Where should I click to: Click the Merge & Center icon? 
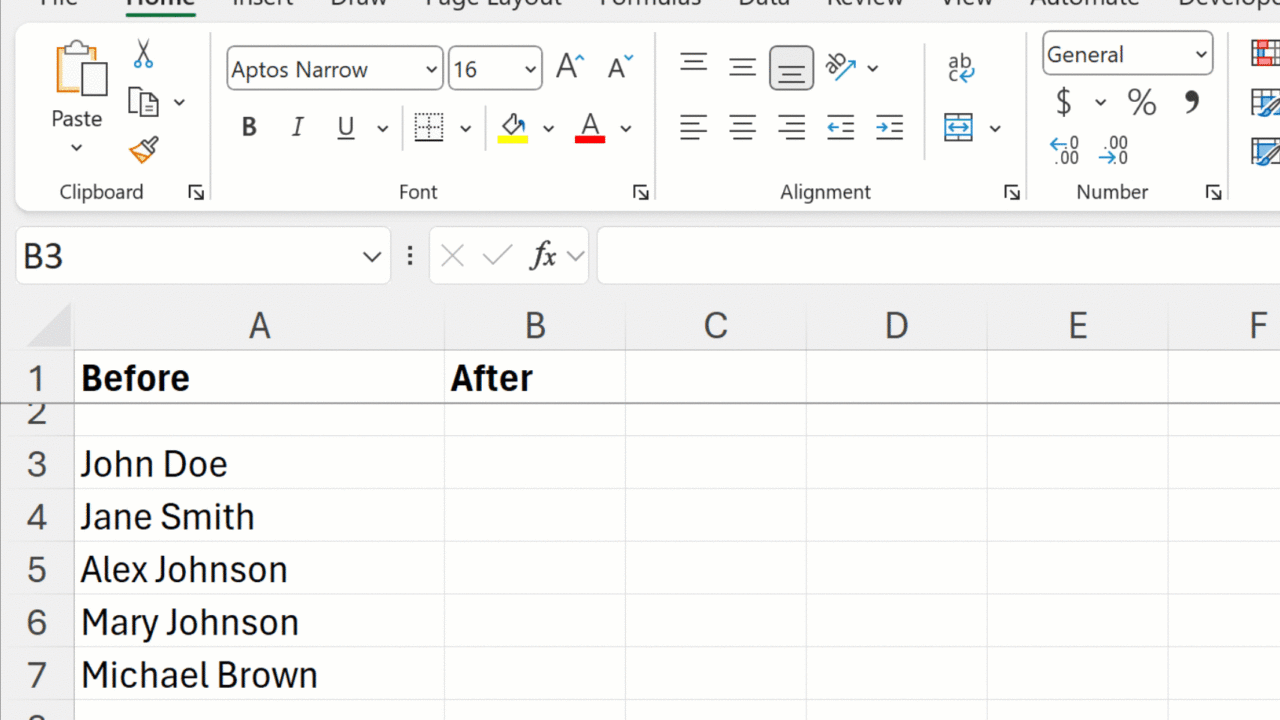(x=959, y=128)
